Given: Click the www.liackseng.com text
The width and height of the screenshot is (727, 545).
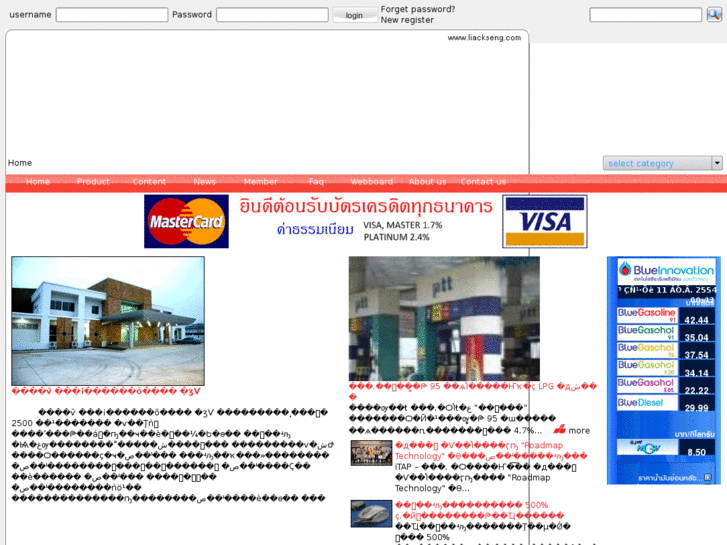Looking at the screenshot, I should point(484,38).
